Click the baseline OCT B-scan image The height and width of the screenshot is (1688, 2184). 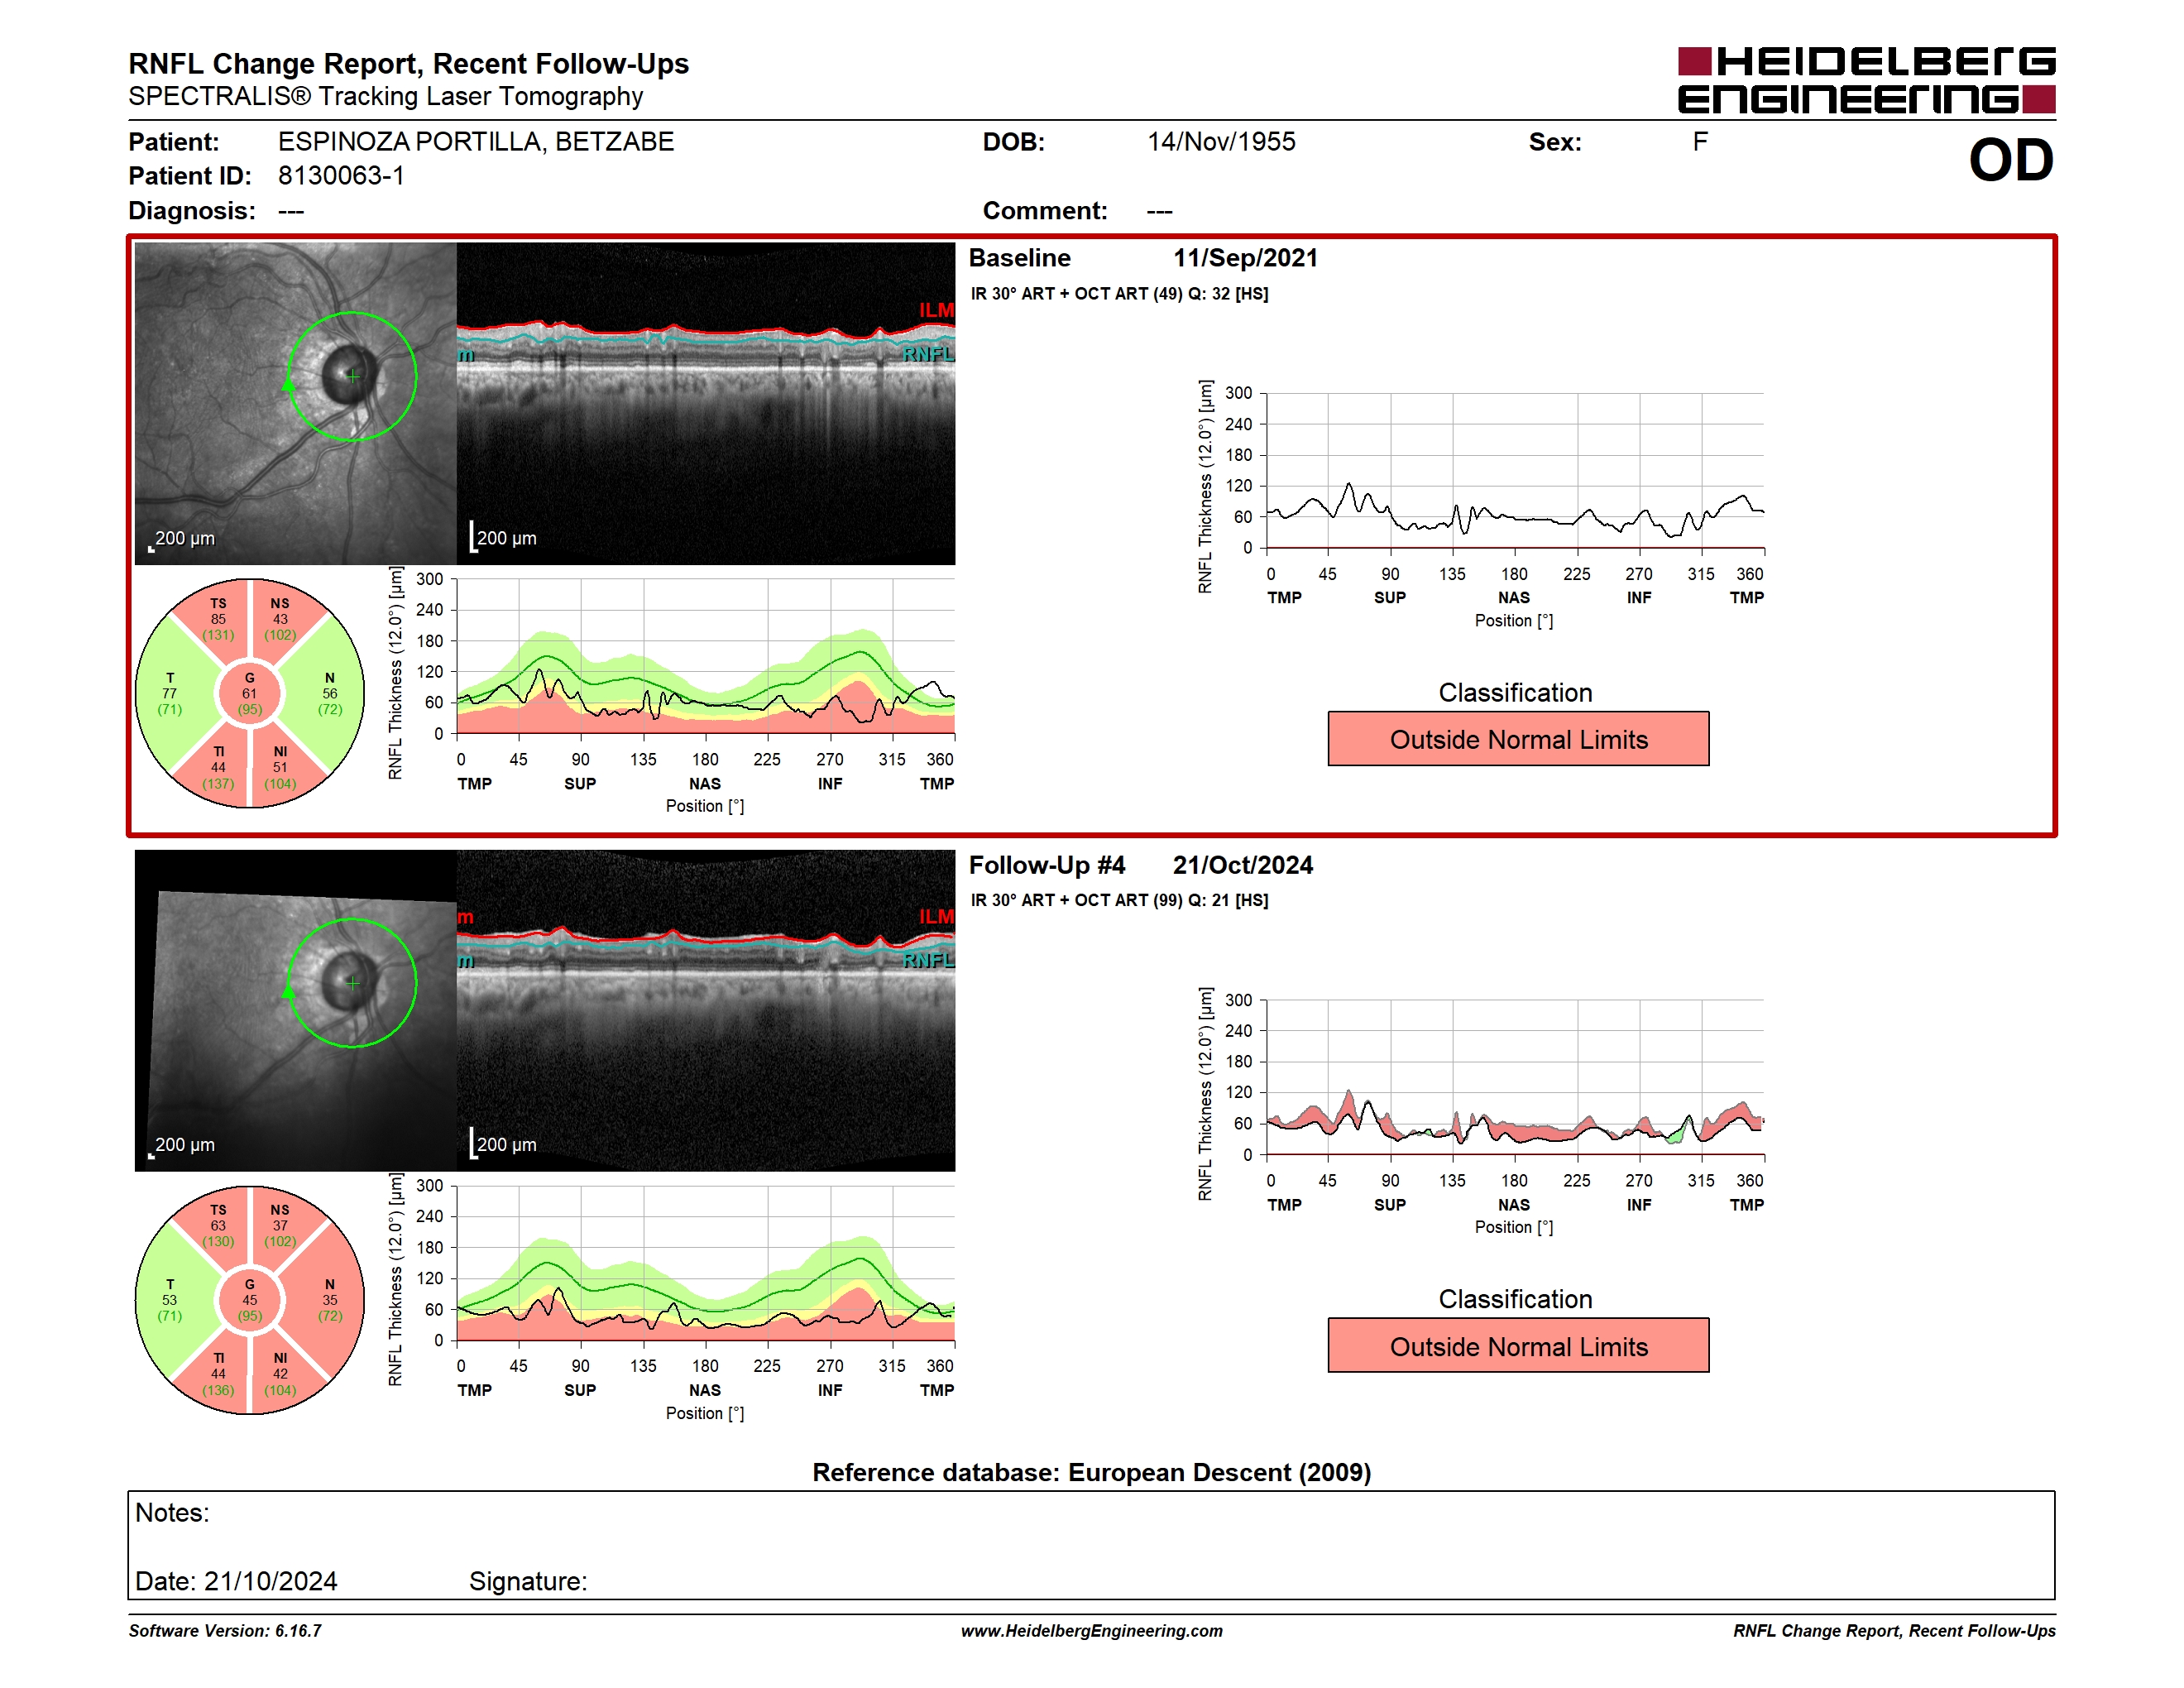[x=706, y=403]
